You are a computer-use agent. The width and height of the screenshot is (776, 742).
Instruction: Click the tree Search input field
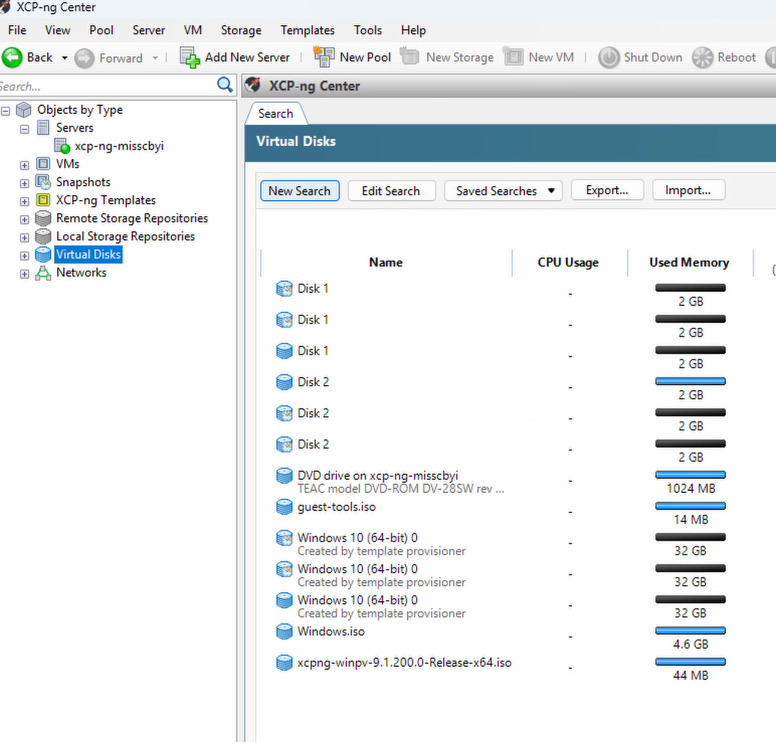click(x=106, y=86)
